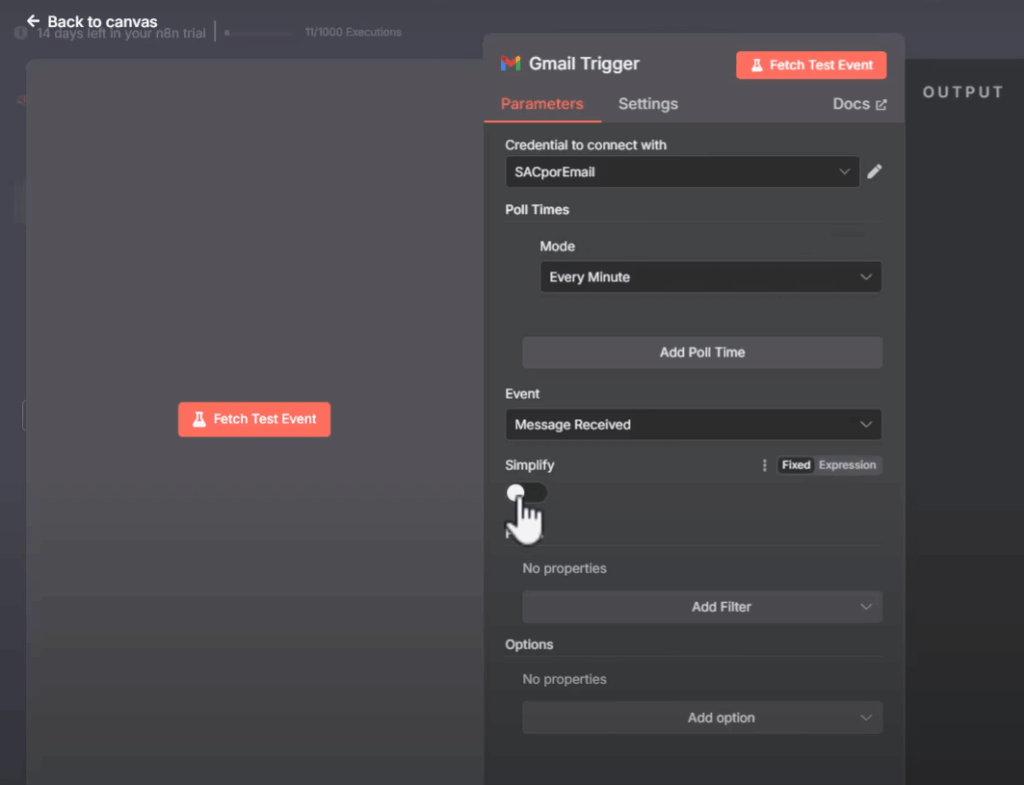Switch Simplify to Fixed mode

(795, 465)
